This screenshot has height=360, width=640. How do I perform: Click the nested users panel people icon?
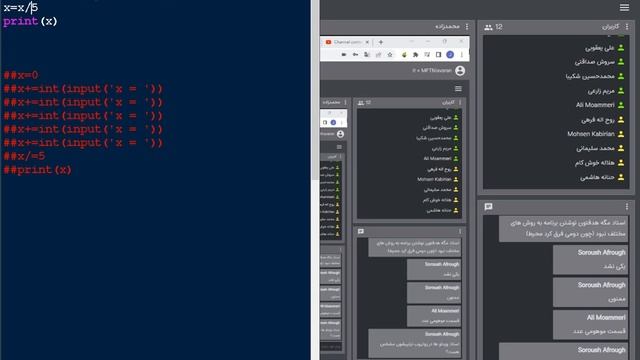pos(360,103)
